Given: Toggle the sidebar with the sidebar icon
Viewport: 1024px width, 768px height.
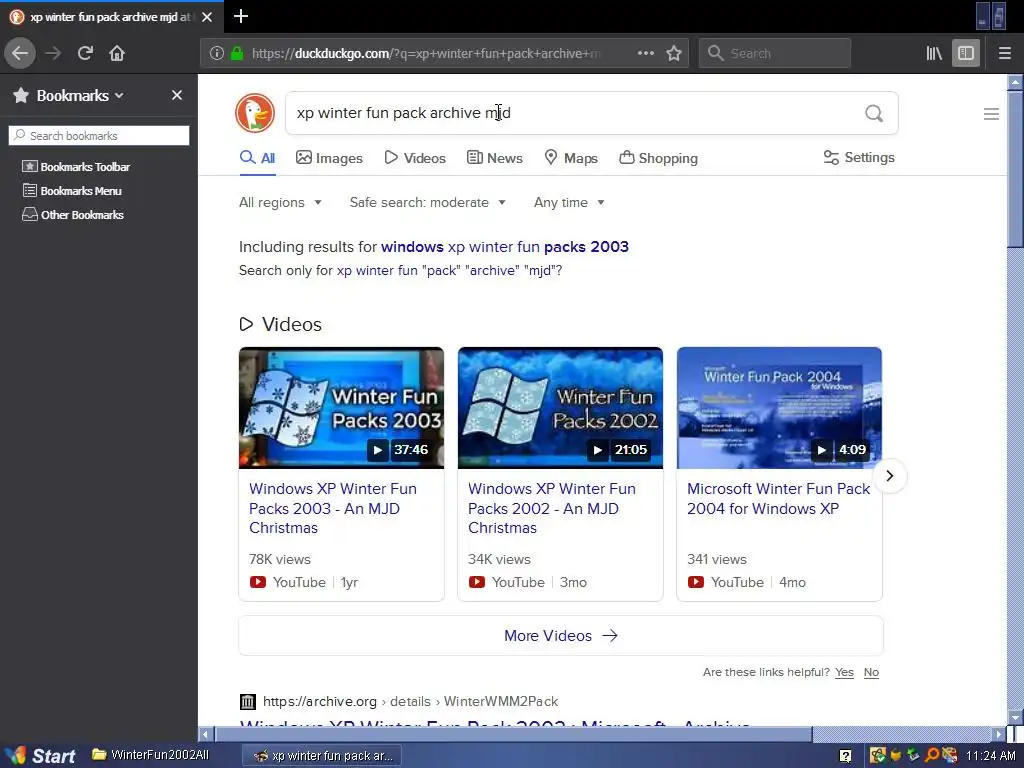Looking at the screenshot, I should [x=966, y=53].
